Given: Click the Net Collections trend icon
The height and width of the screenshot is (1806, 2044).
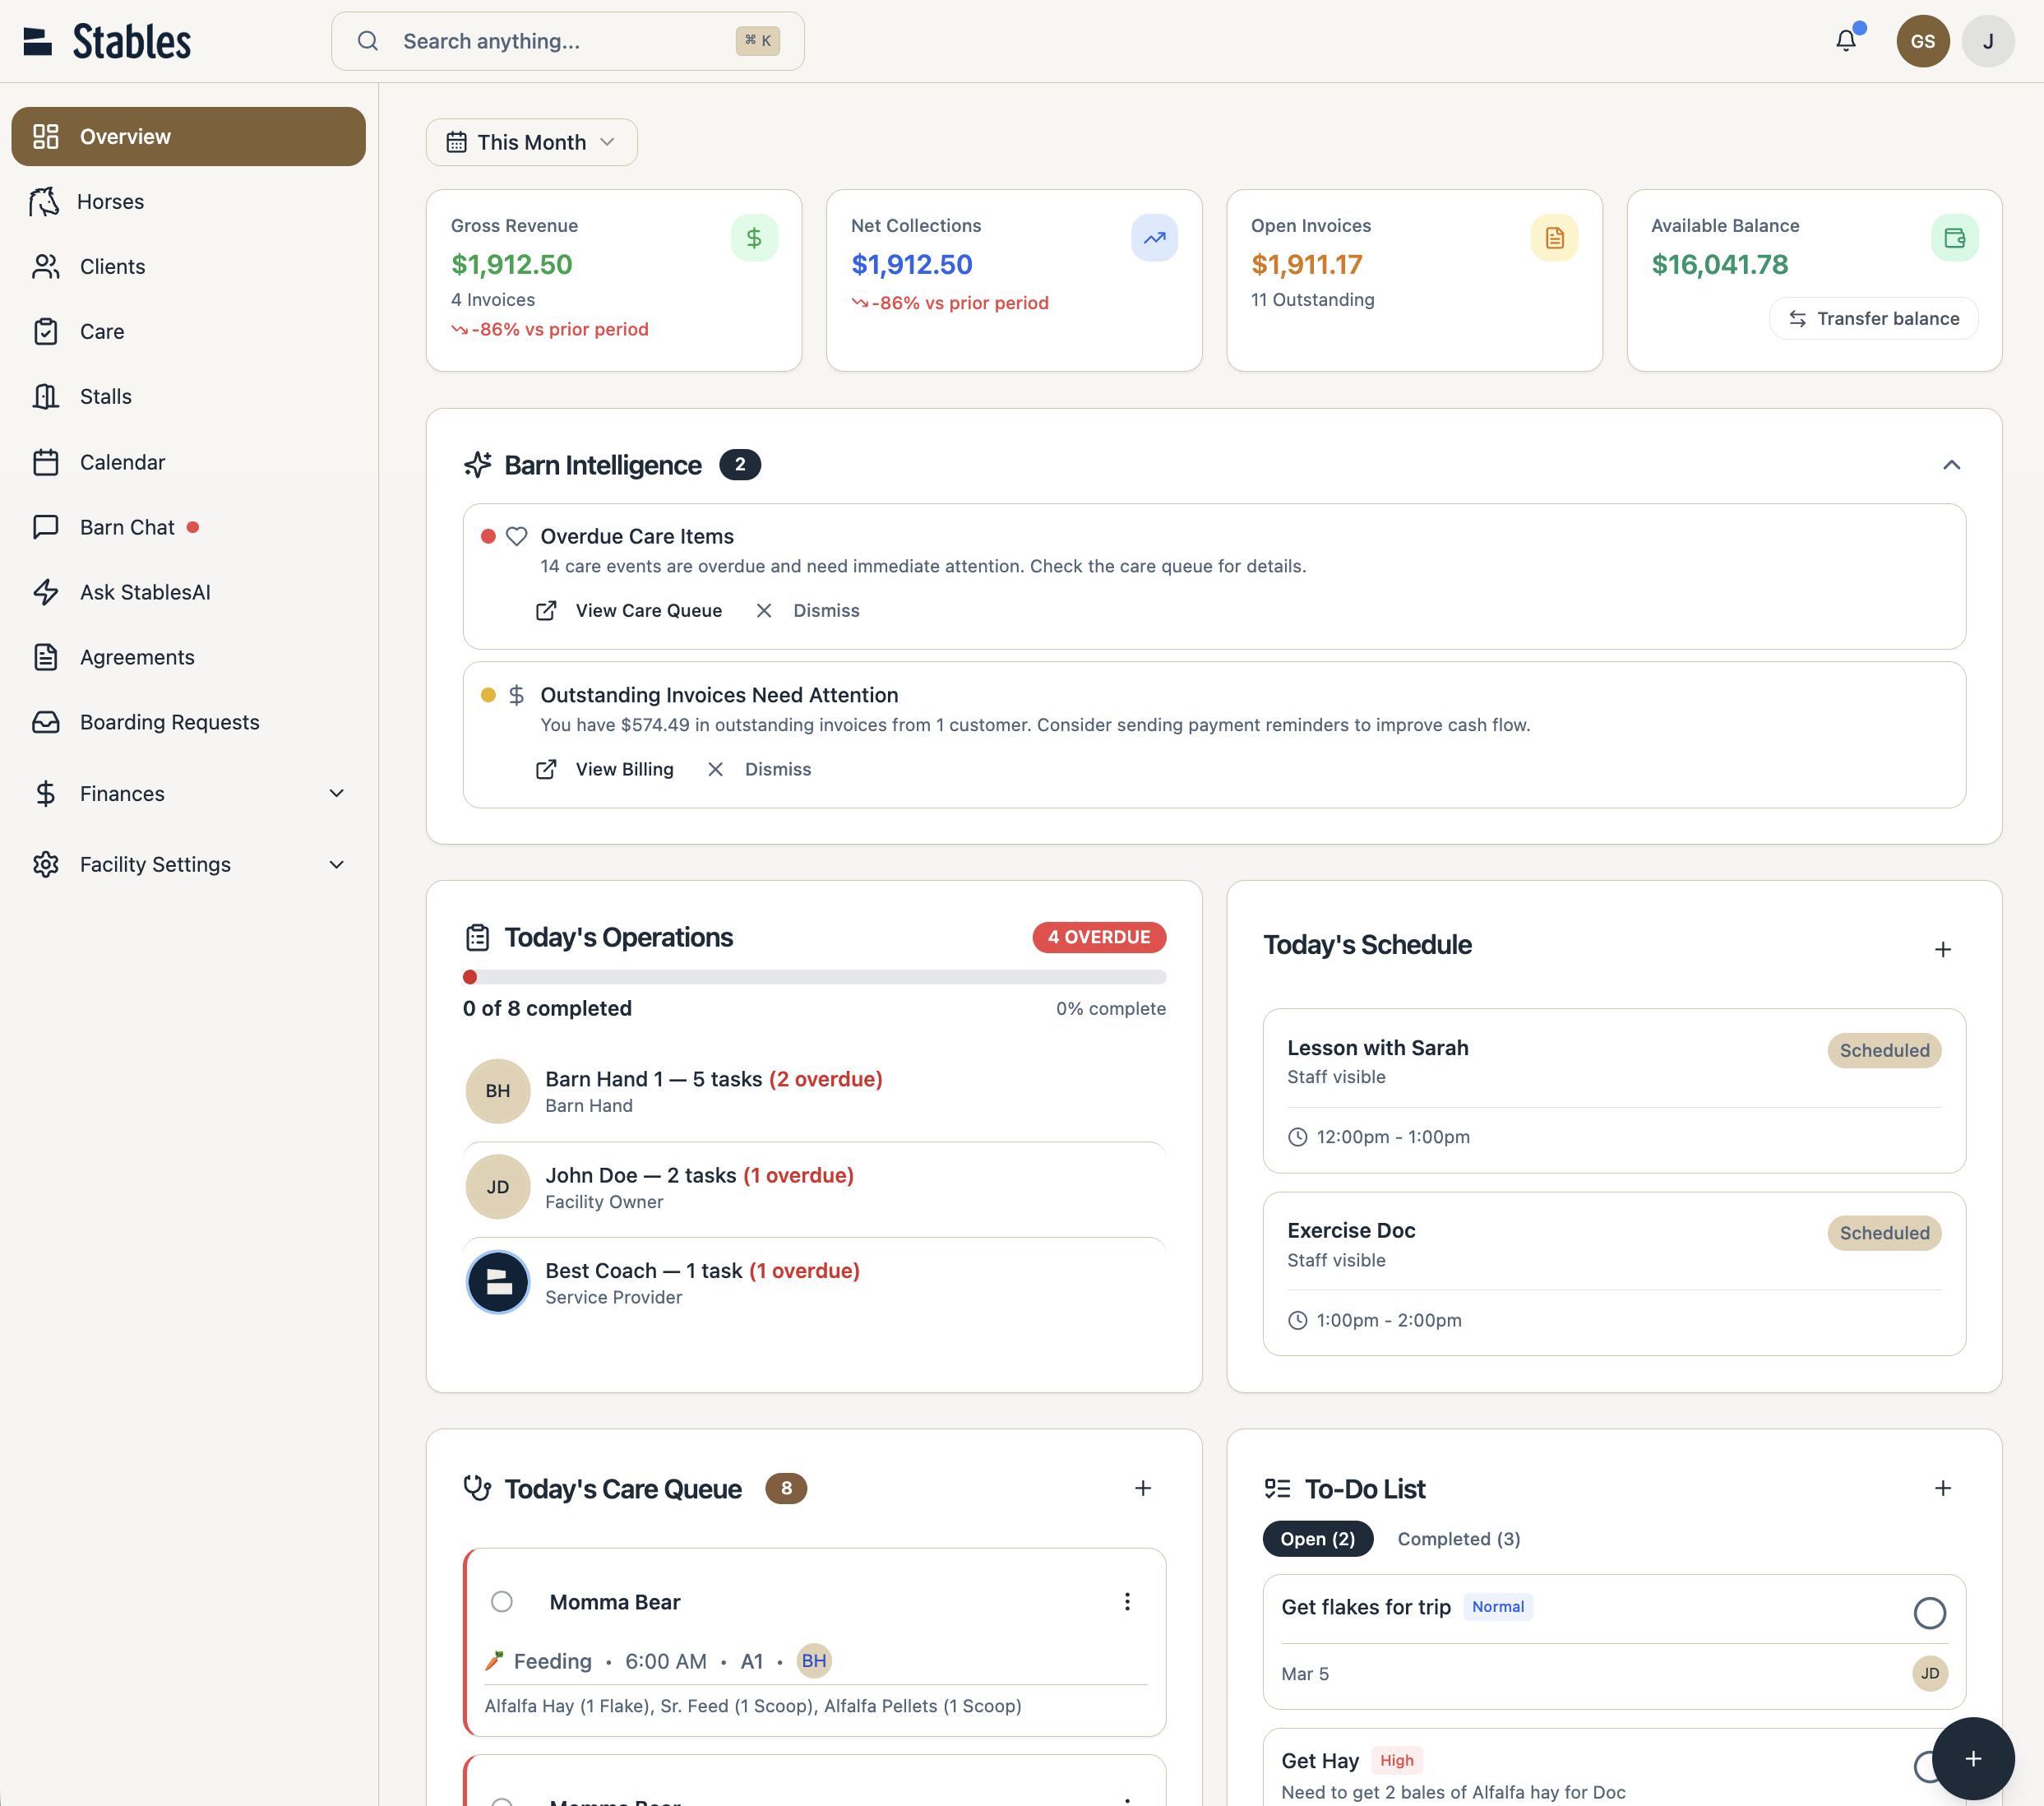Looking at the screenshot, I should pos(1154,238).
